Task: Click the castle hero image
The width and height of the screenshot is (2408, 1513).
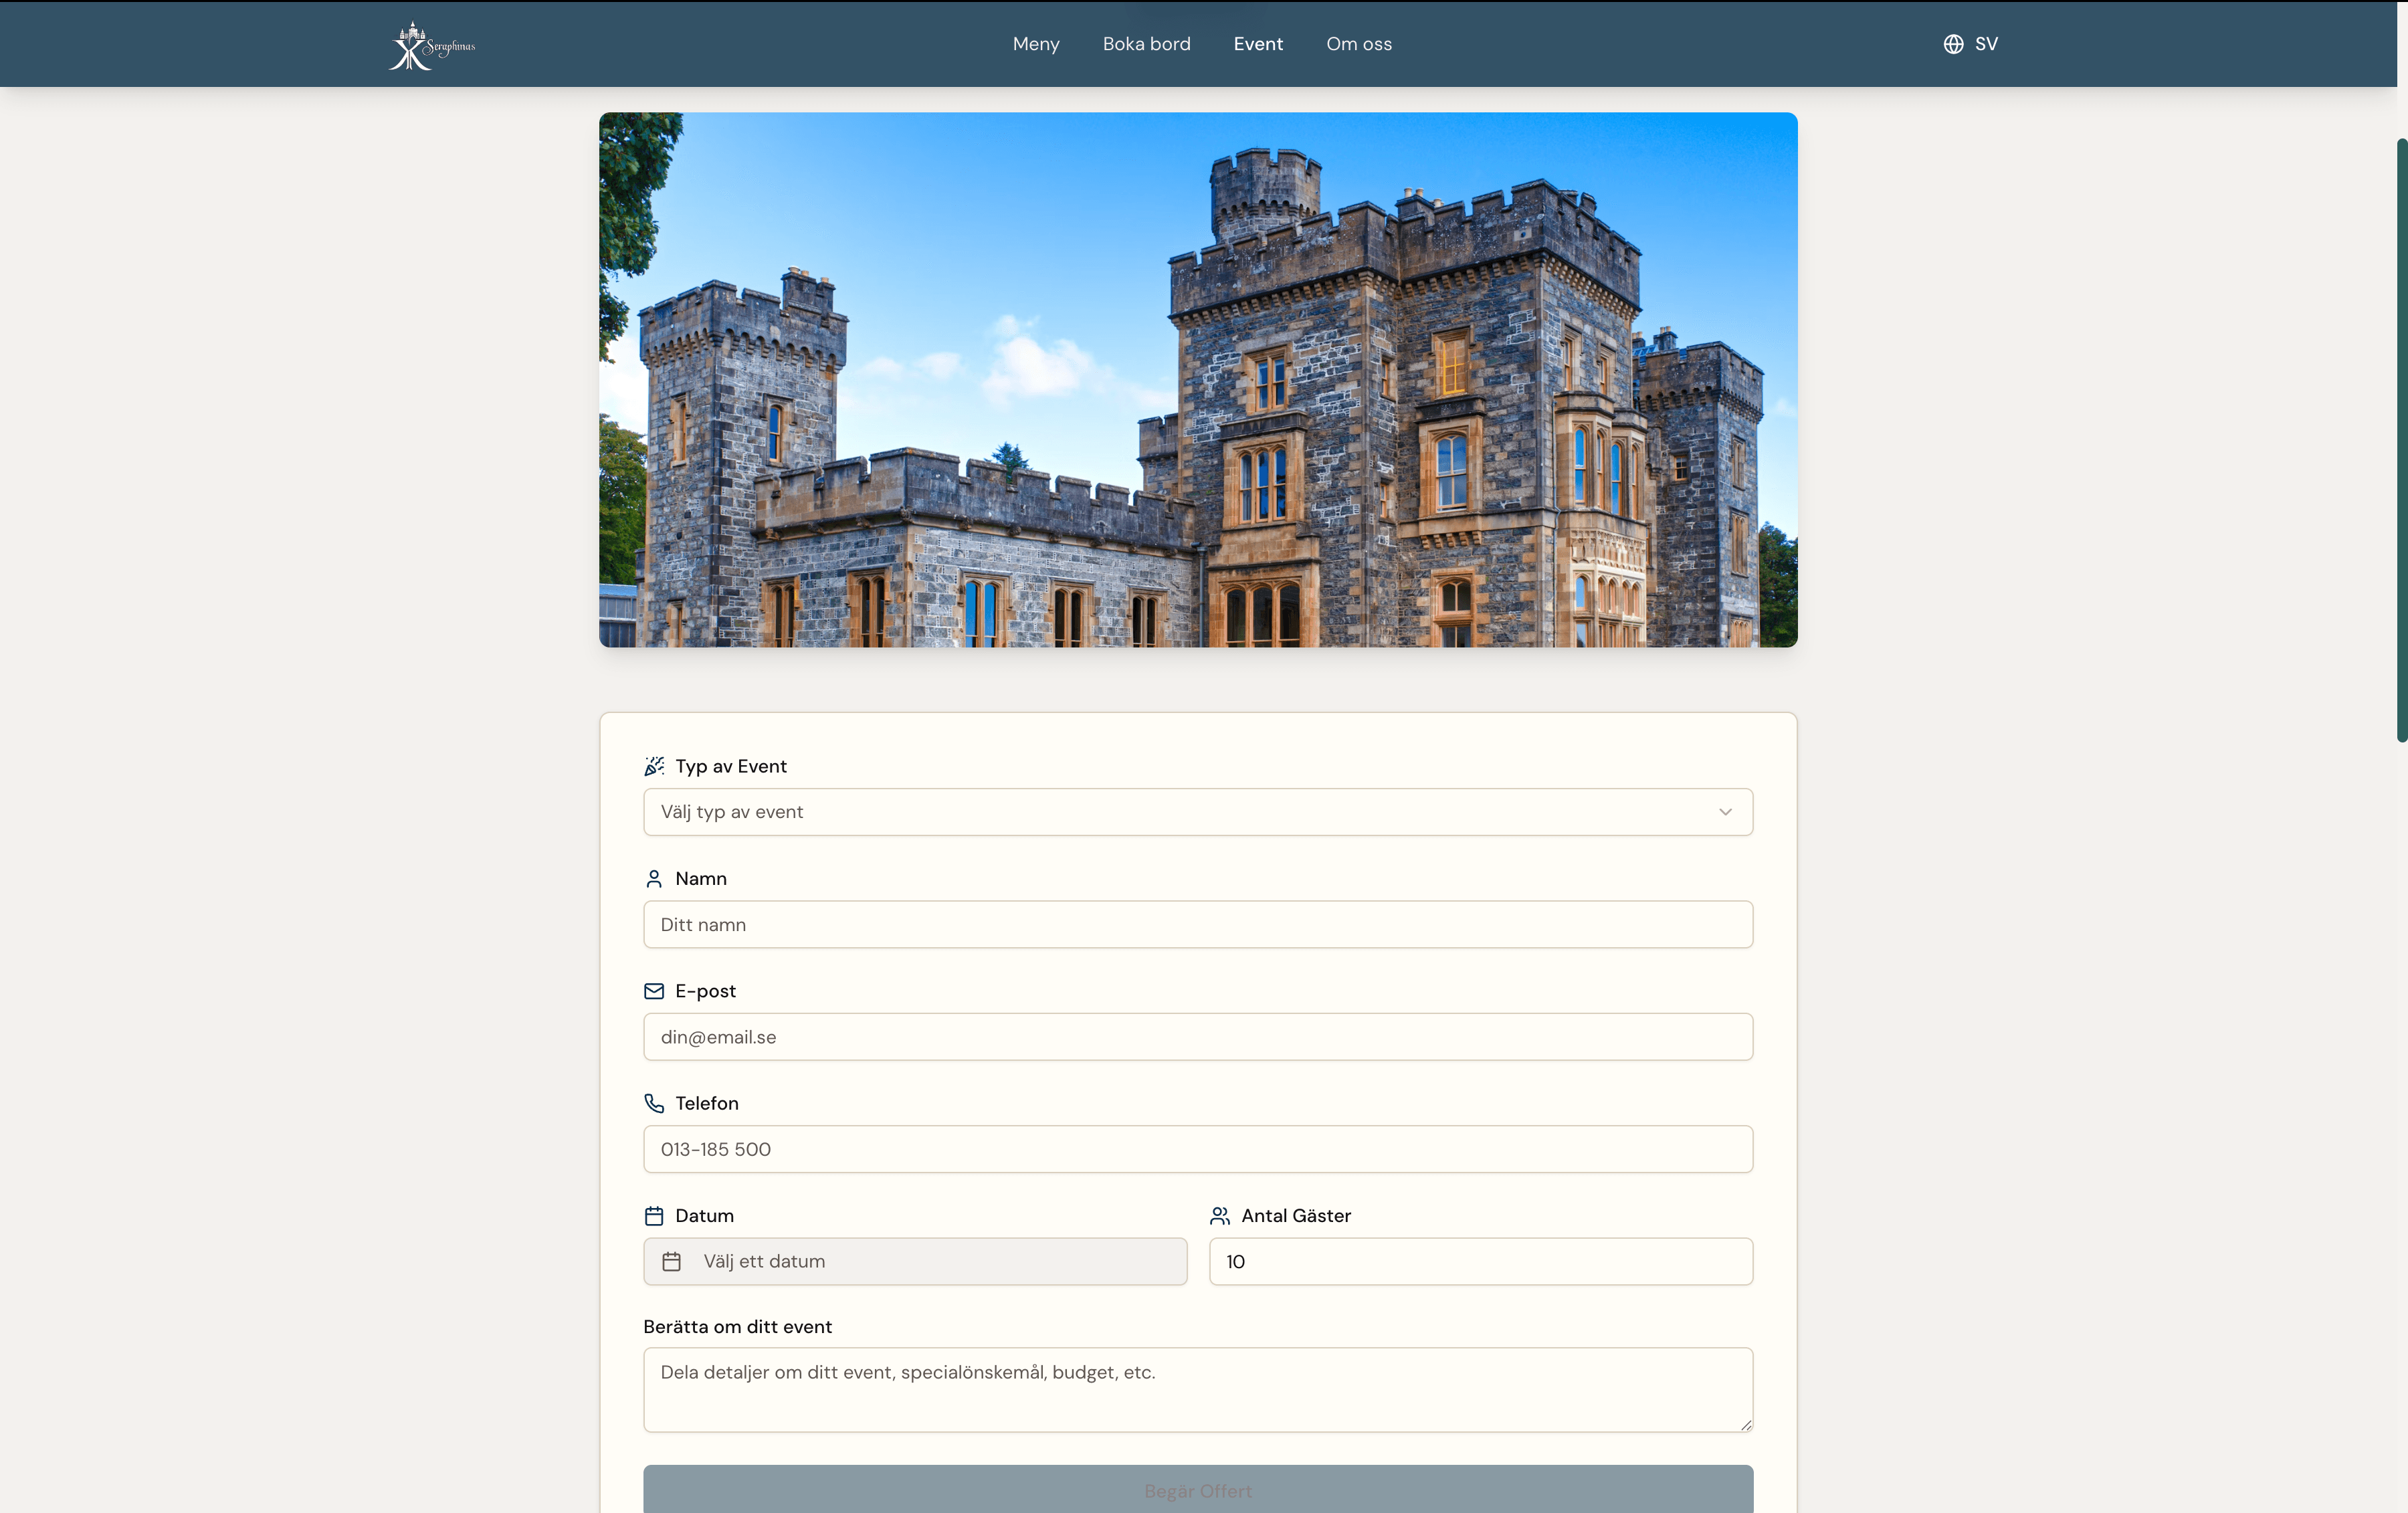Action: (x=1197, y=380)
